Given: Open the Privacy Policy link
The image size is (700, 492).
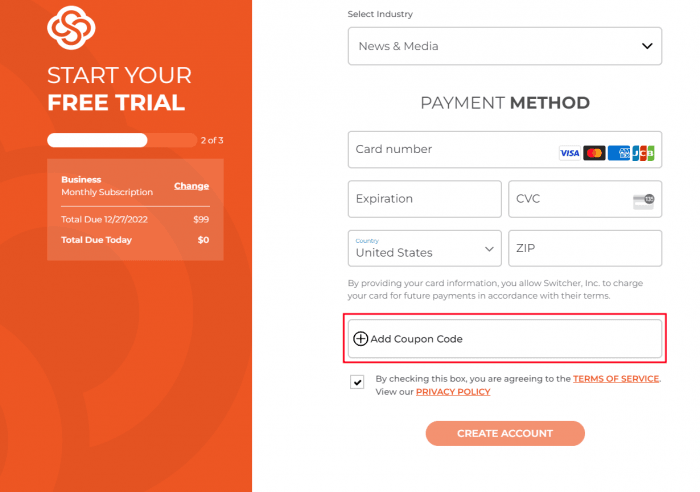Looking at the screenshot, I should point(453,392).
